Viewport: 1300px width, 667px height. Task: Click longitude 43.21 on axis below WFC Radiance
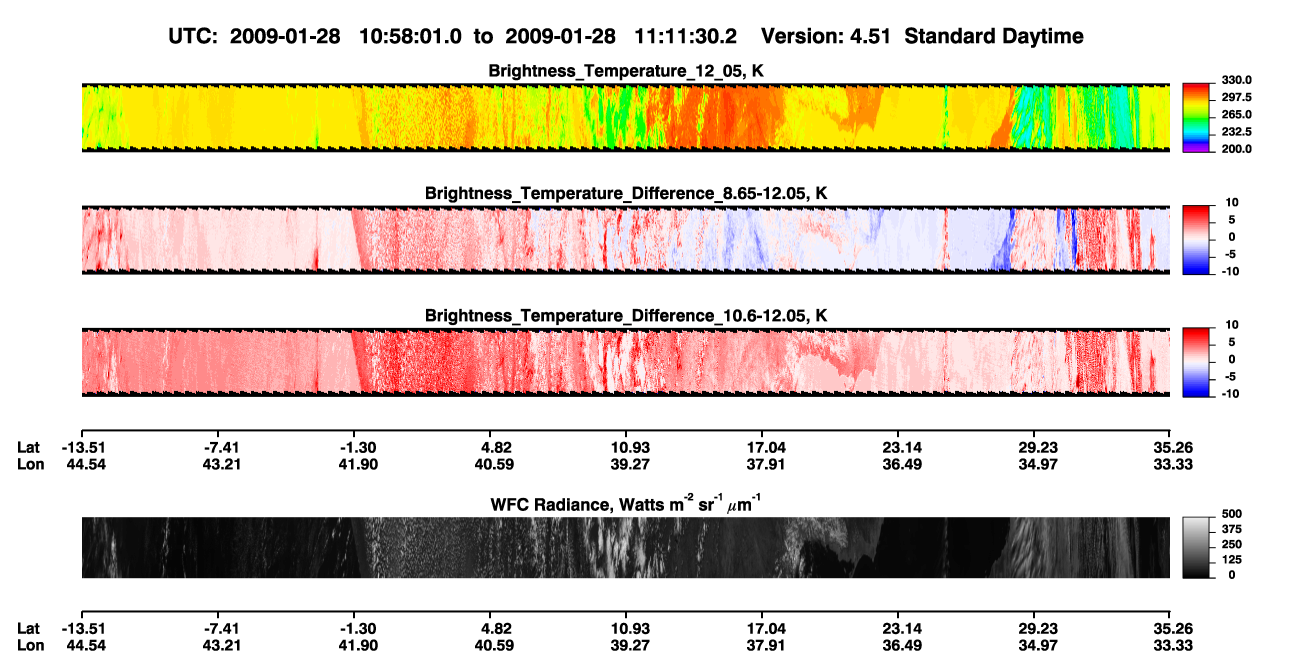(218, 645)
